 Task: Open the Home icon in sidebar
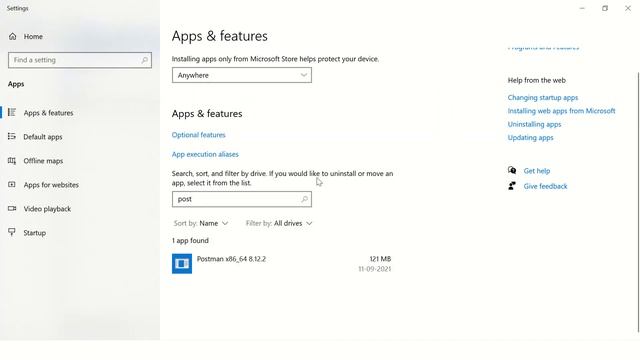pyautogui.click(x=13, y=36)
